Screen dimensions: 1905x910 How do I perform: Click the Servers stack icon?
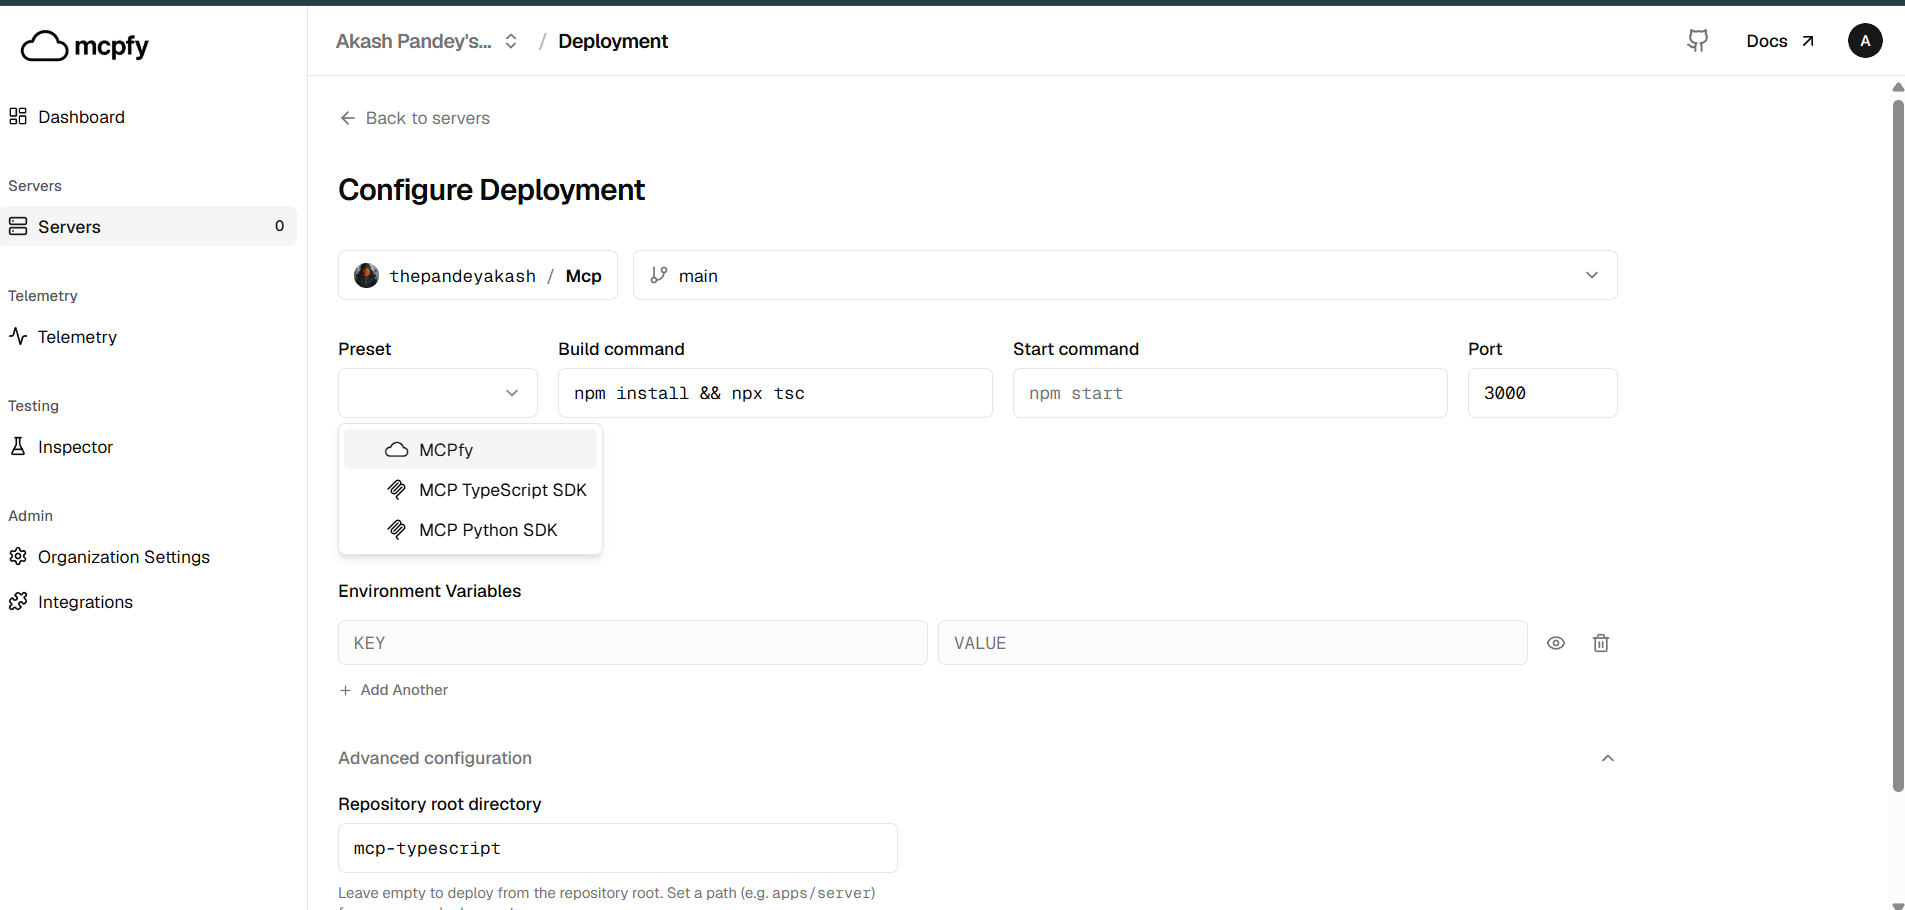point(18,227)
